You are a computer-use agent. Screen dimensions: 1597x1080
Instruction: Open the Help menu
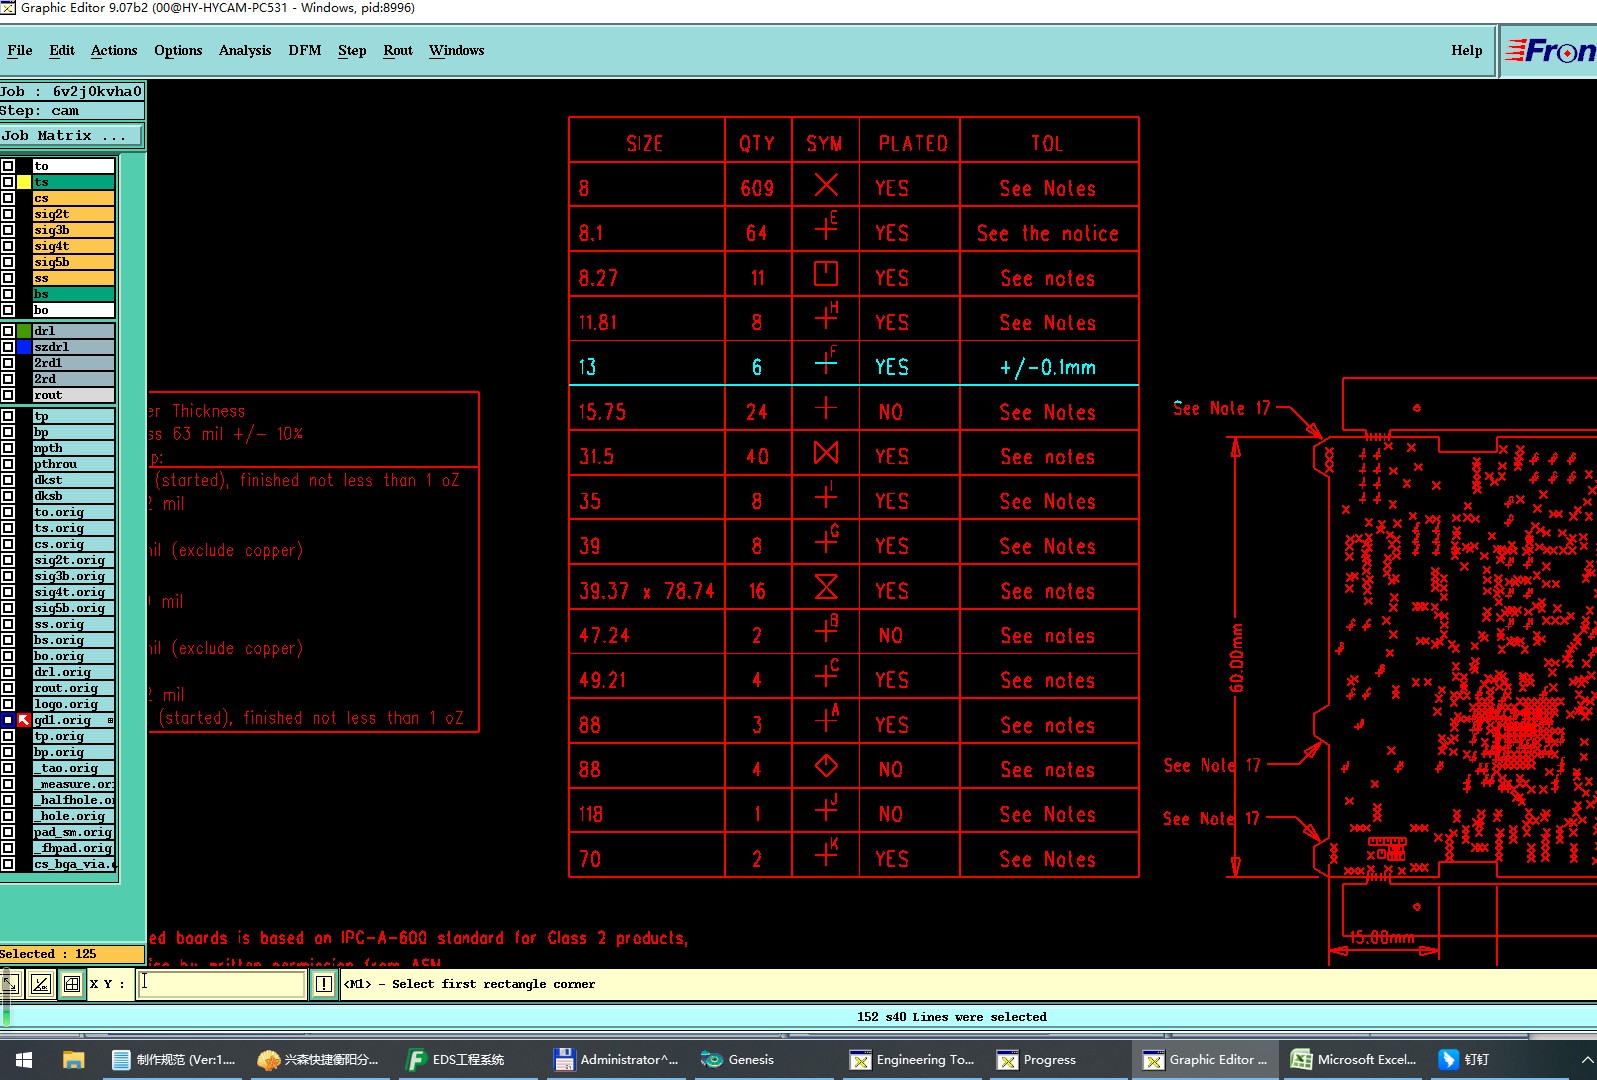(x=1467, y=50)
